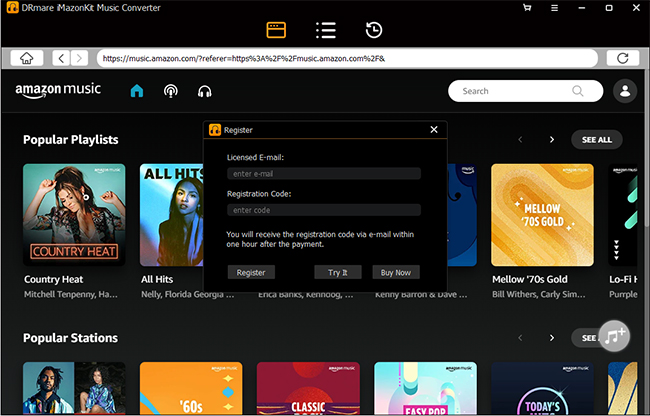This screenshot has height=416, width=650.
Task: Click the Register button
Action: point(251,272)
